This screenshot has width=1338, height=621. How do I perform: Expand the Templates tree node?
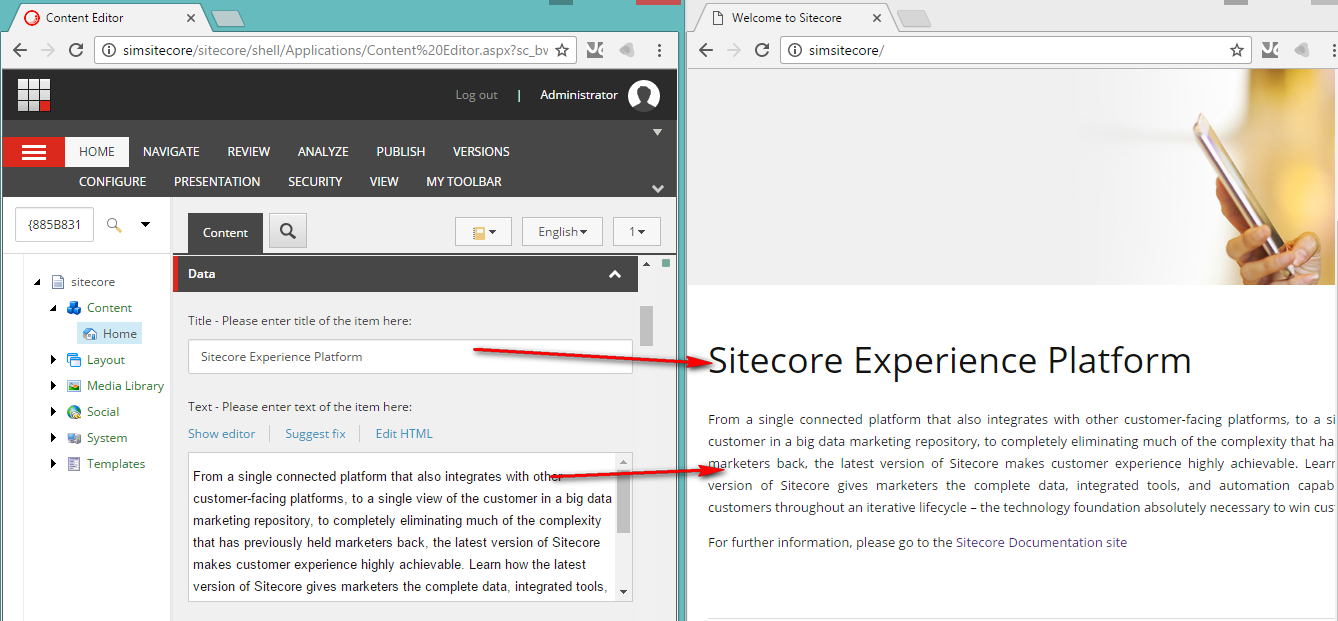54,464
